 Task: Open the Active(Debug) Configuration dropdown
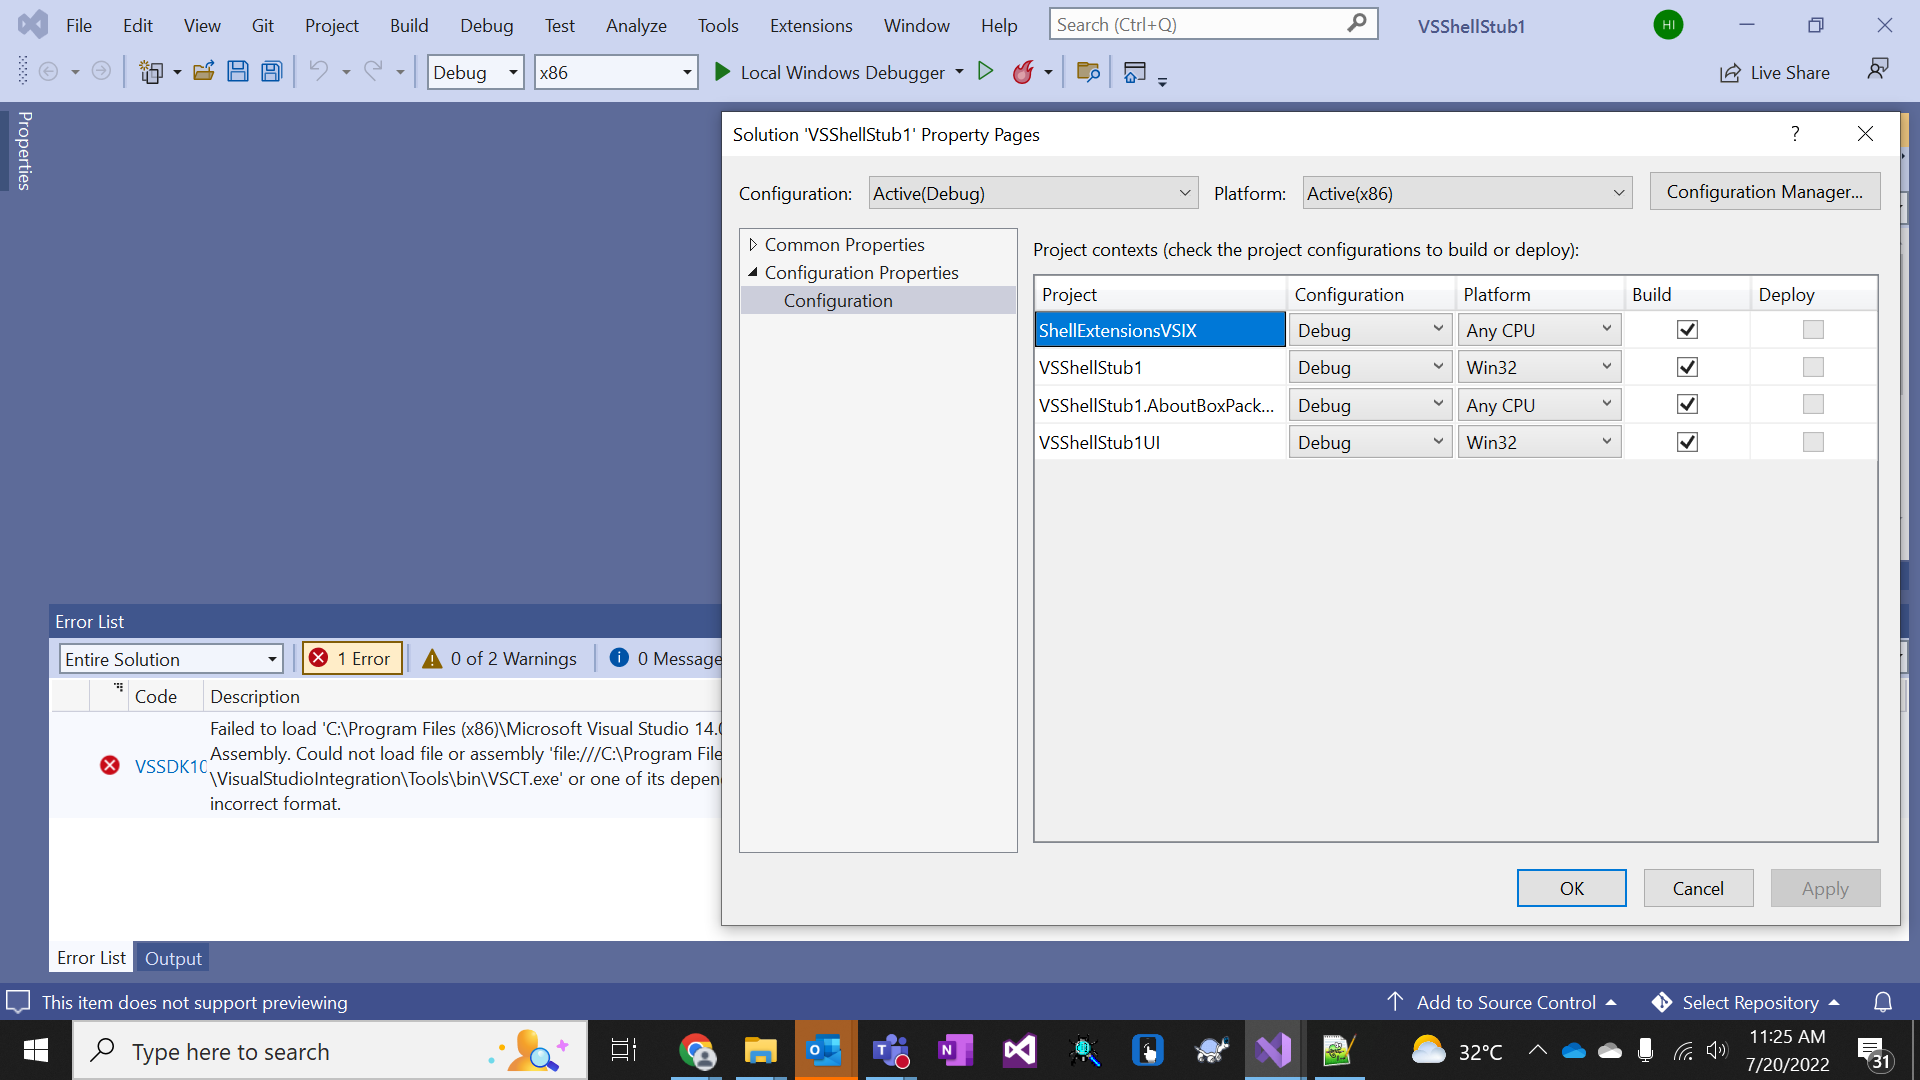pos(1032,193)
